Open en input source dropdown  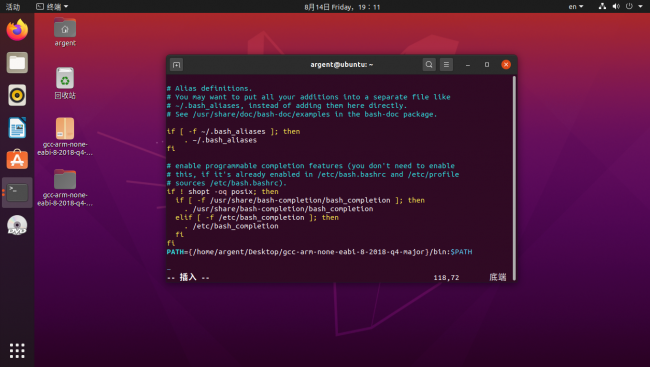click(x=575, y=7)
